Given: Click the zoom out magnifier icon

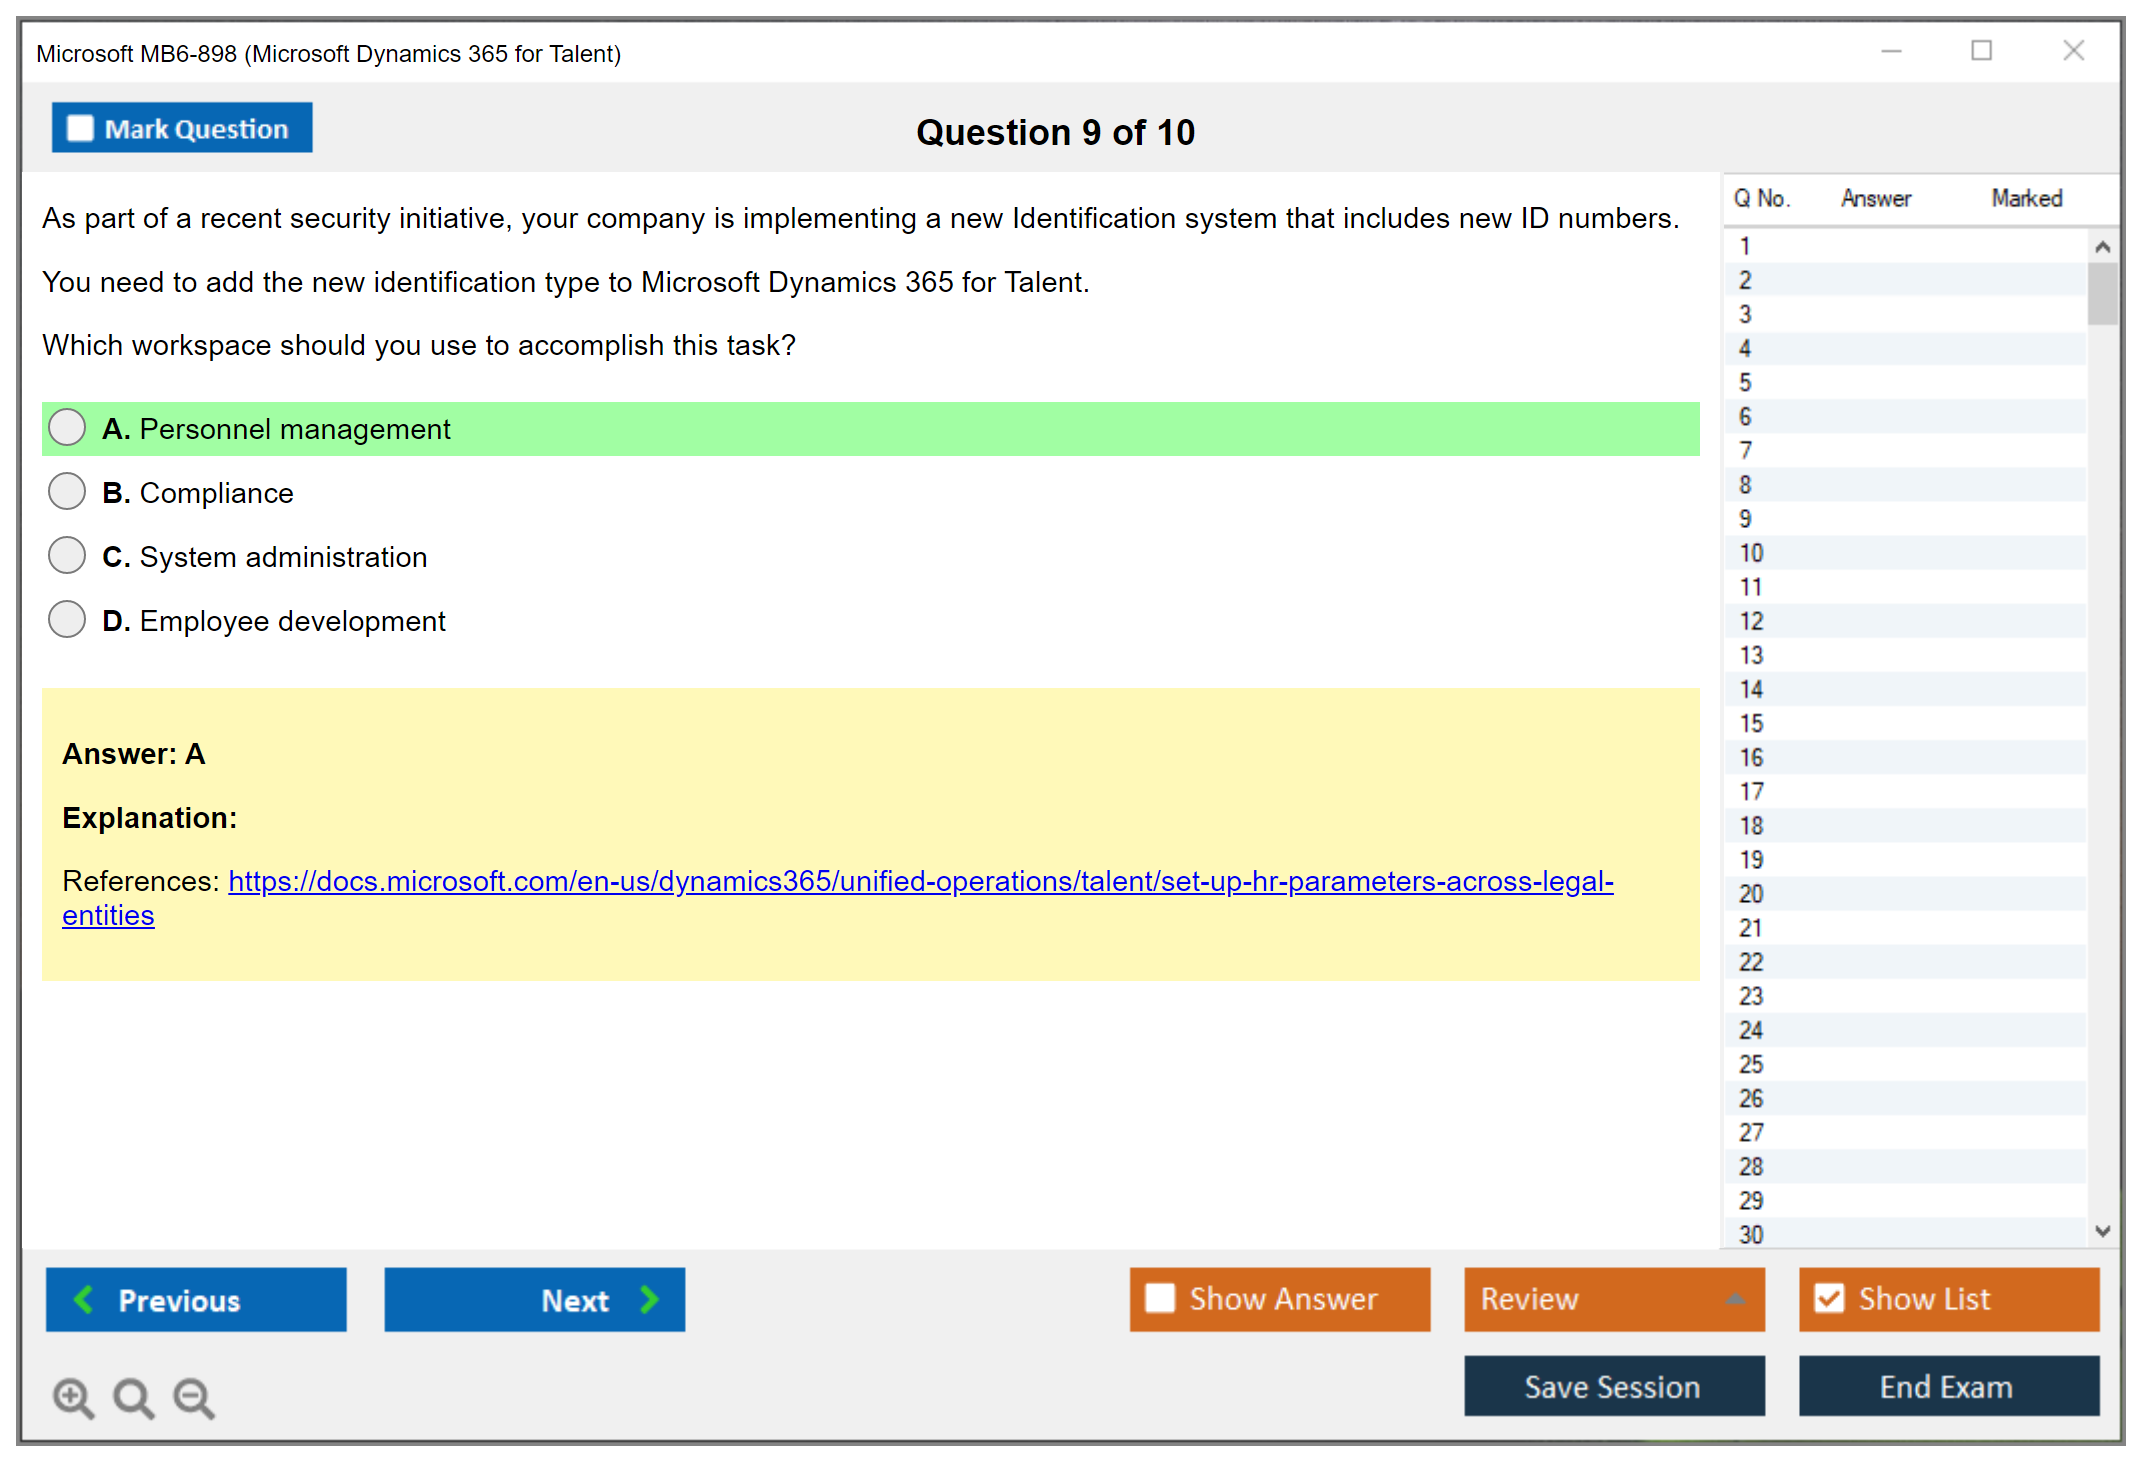Looking at the screenshot, I should (194, 1397).
